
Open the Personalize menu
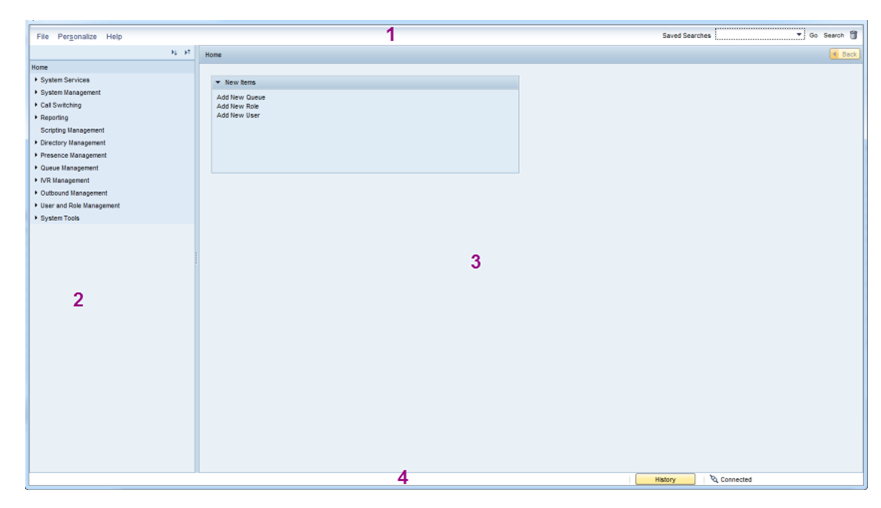(x=77, y=36)
